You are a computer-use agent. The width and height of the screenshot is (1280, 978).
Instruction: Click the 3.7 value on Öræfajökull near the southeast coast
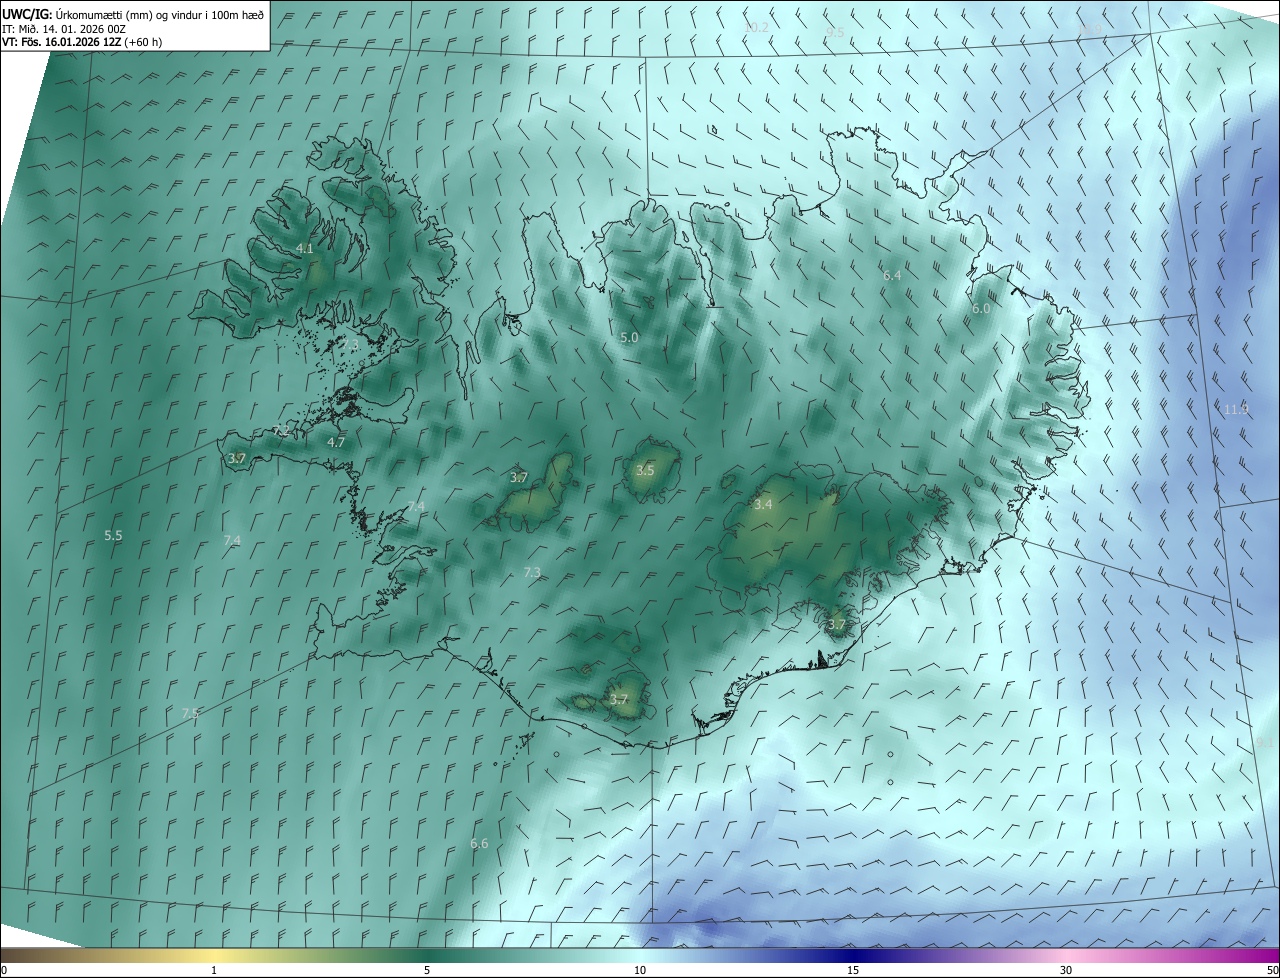coord(837,625)
